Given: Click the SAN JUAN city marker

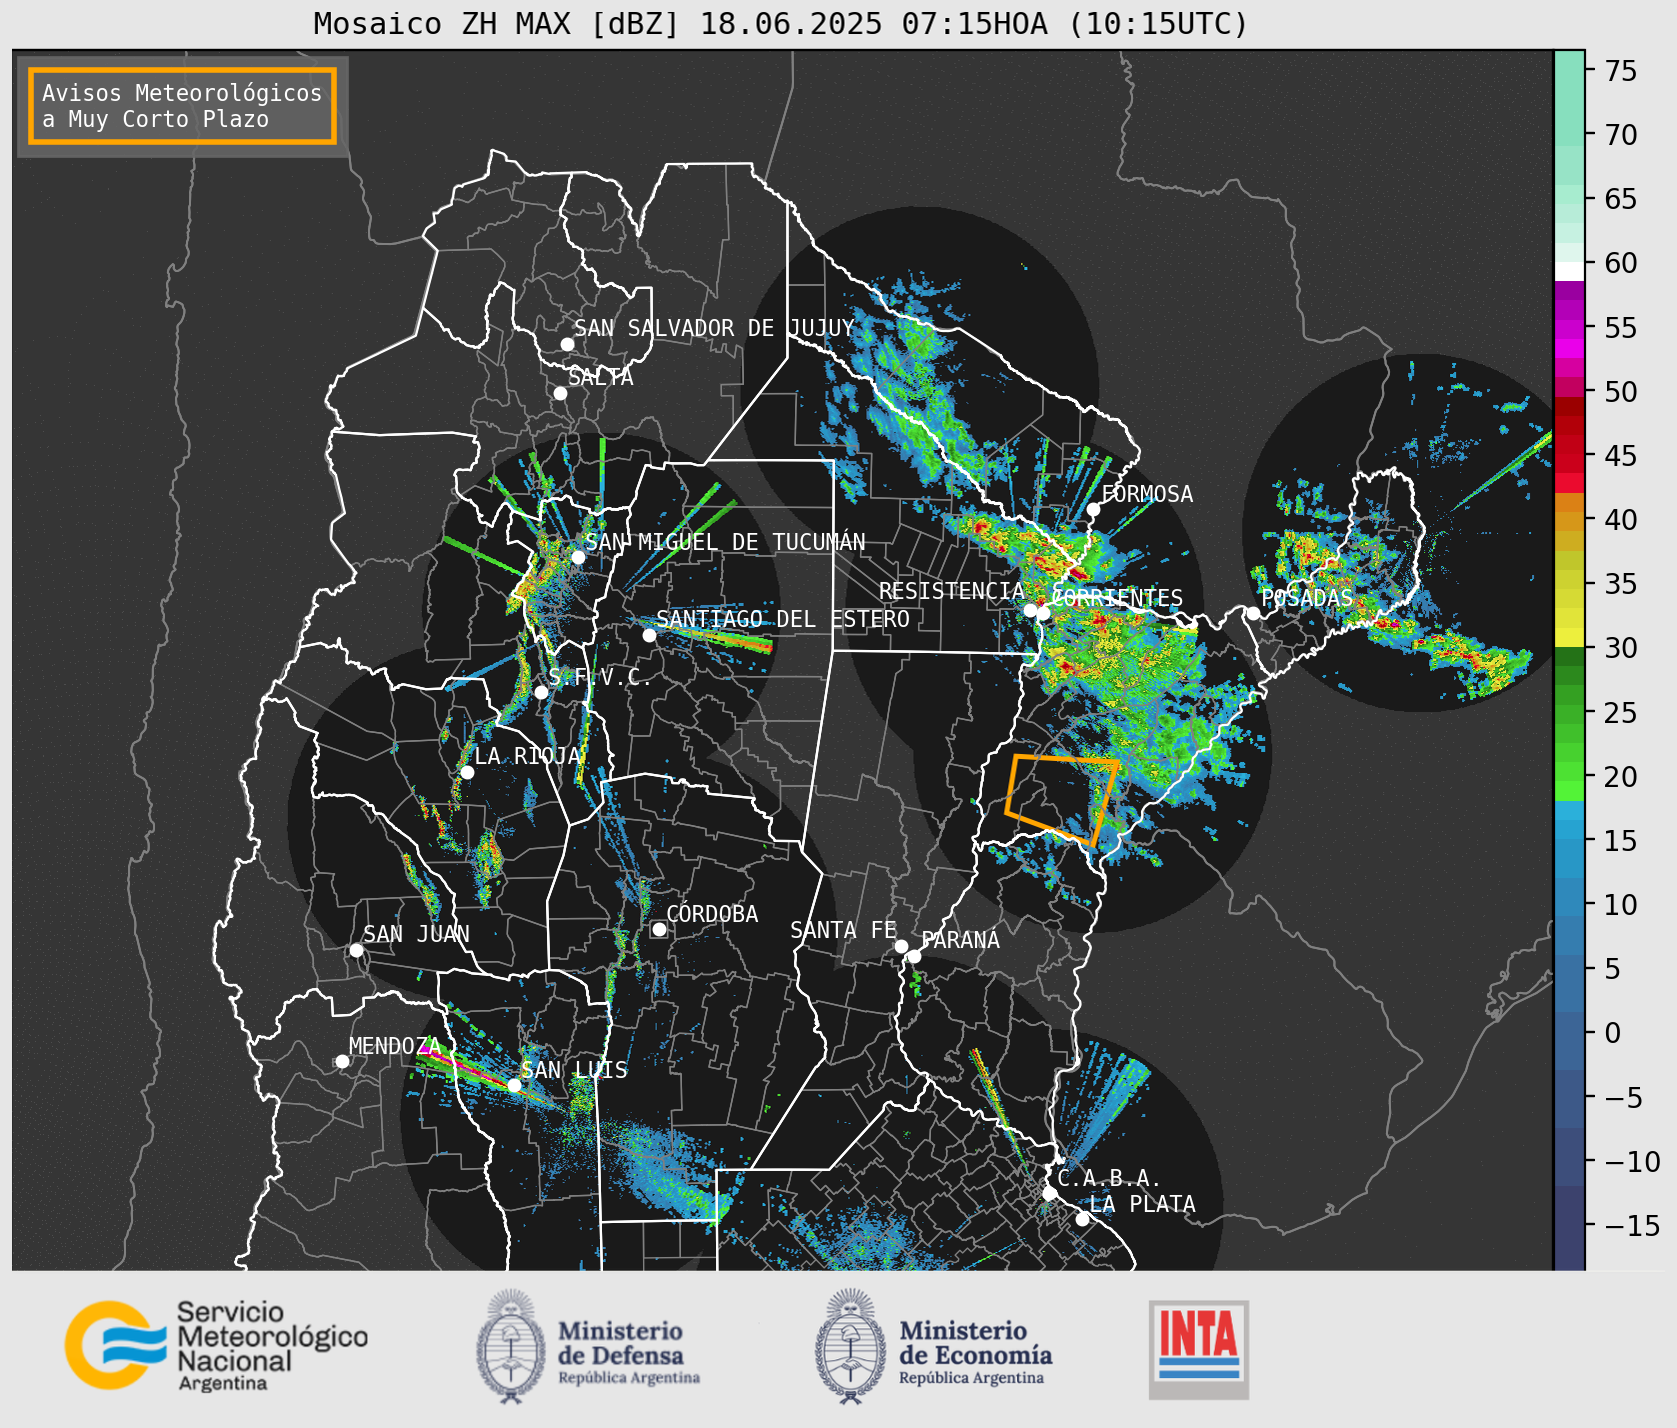Looking at the screenshot, I should (x=356, y=950).
